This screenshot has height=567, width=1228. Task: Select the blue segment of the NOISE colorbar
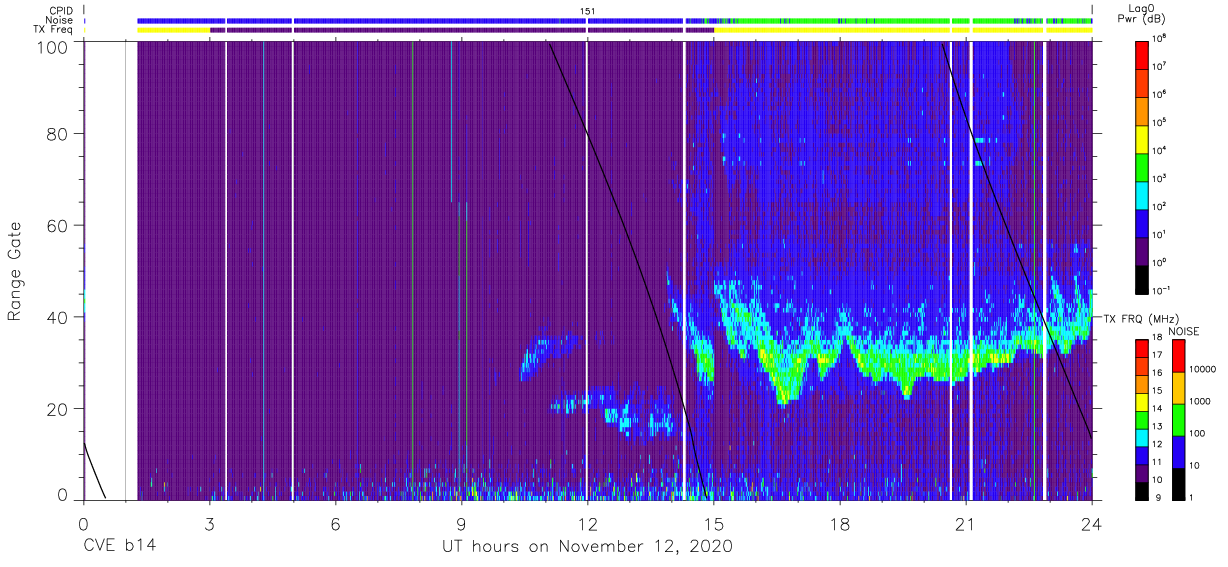(x=1177, y=452)
